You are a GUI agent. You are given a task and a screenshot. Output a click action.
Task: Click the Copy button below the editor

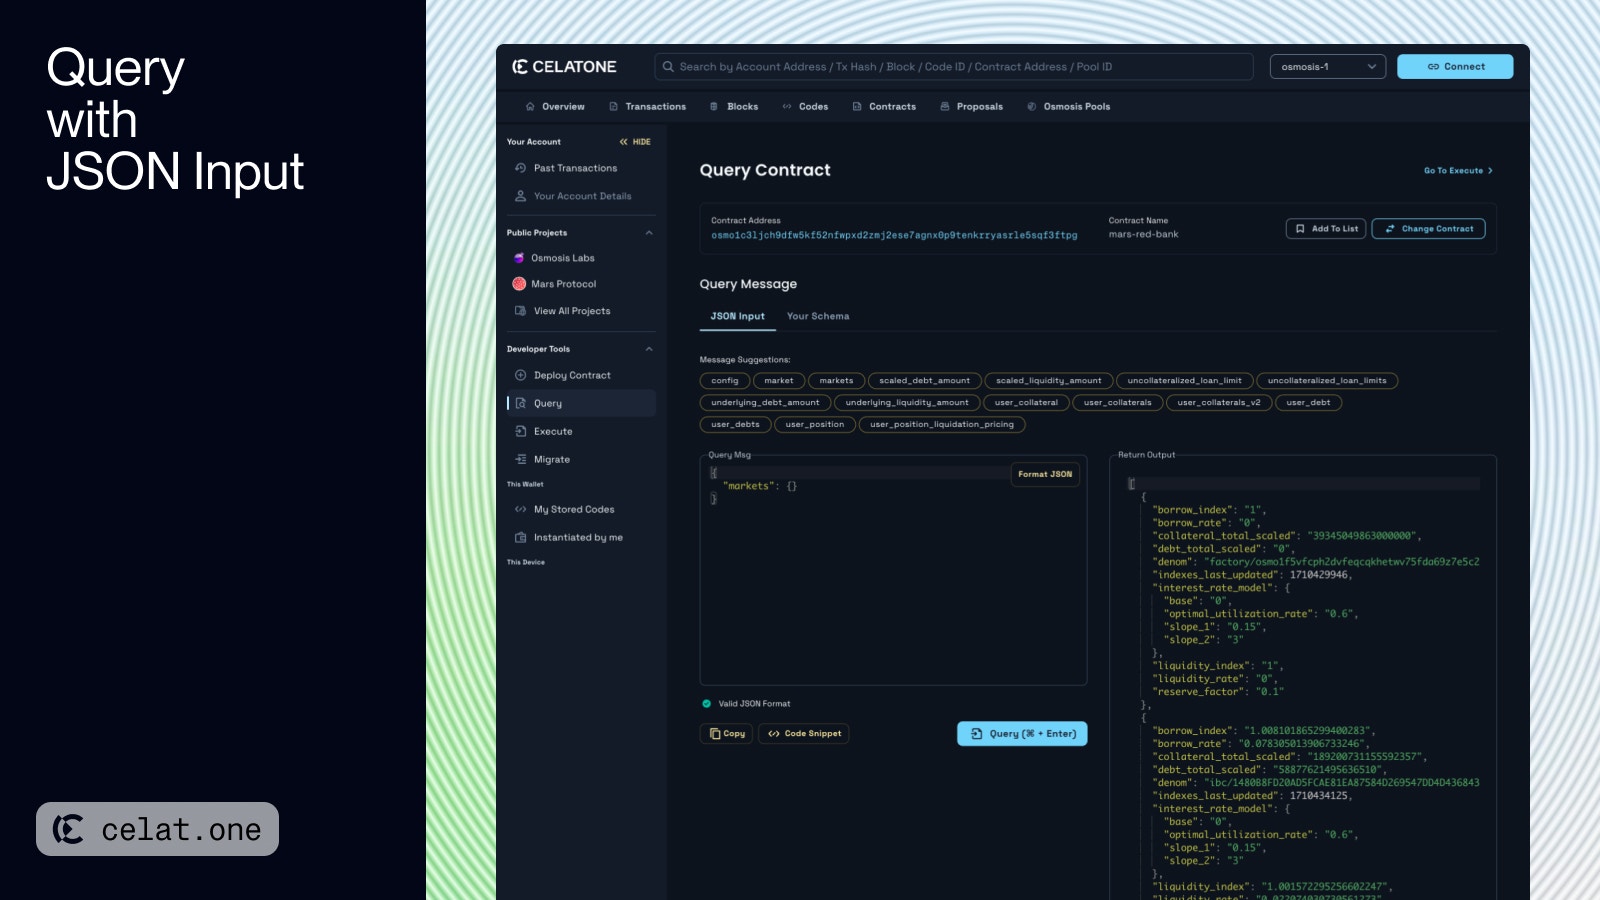pyautogui.click(x=726, y=734)
